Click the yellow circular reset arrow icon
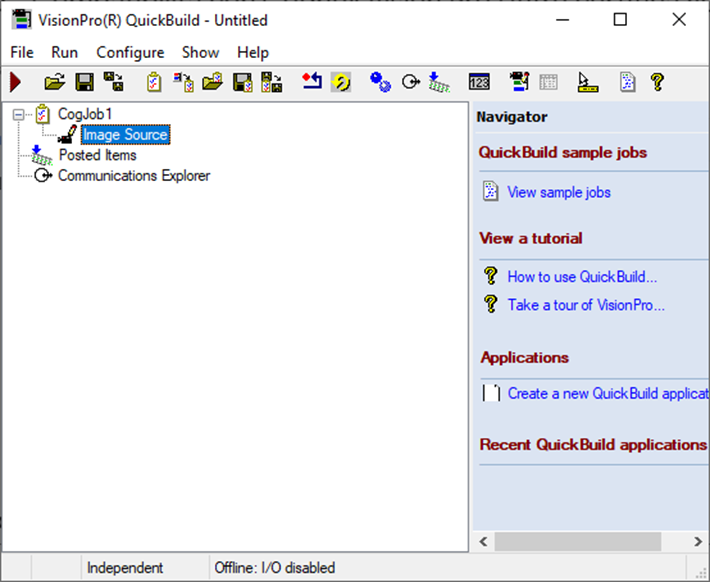This screenshot has height=582, width=710. point(341,82)
